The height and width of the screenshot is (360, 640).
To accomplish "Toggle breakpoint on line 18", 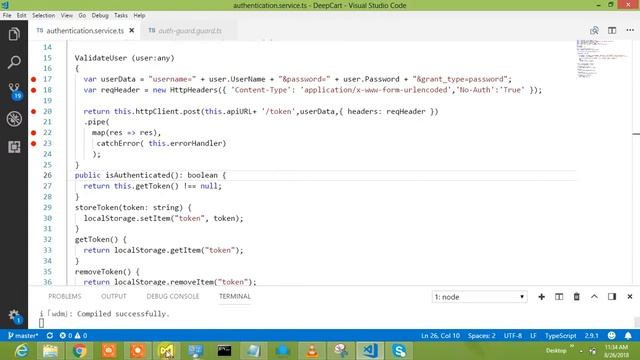I will 33,90.
